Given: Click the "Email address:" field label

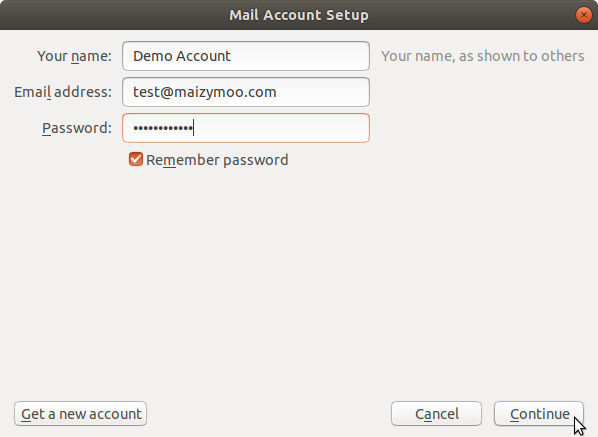Looking at the screenshot, I should tap(63, 92).
